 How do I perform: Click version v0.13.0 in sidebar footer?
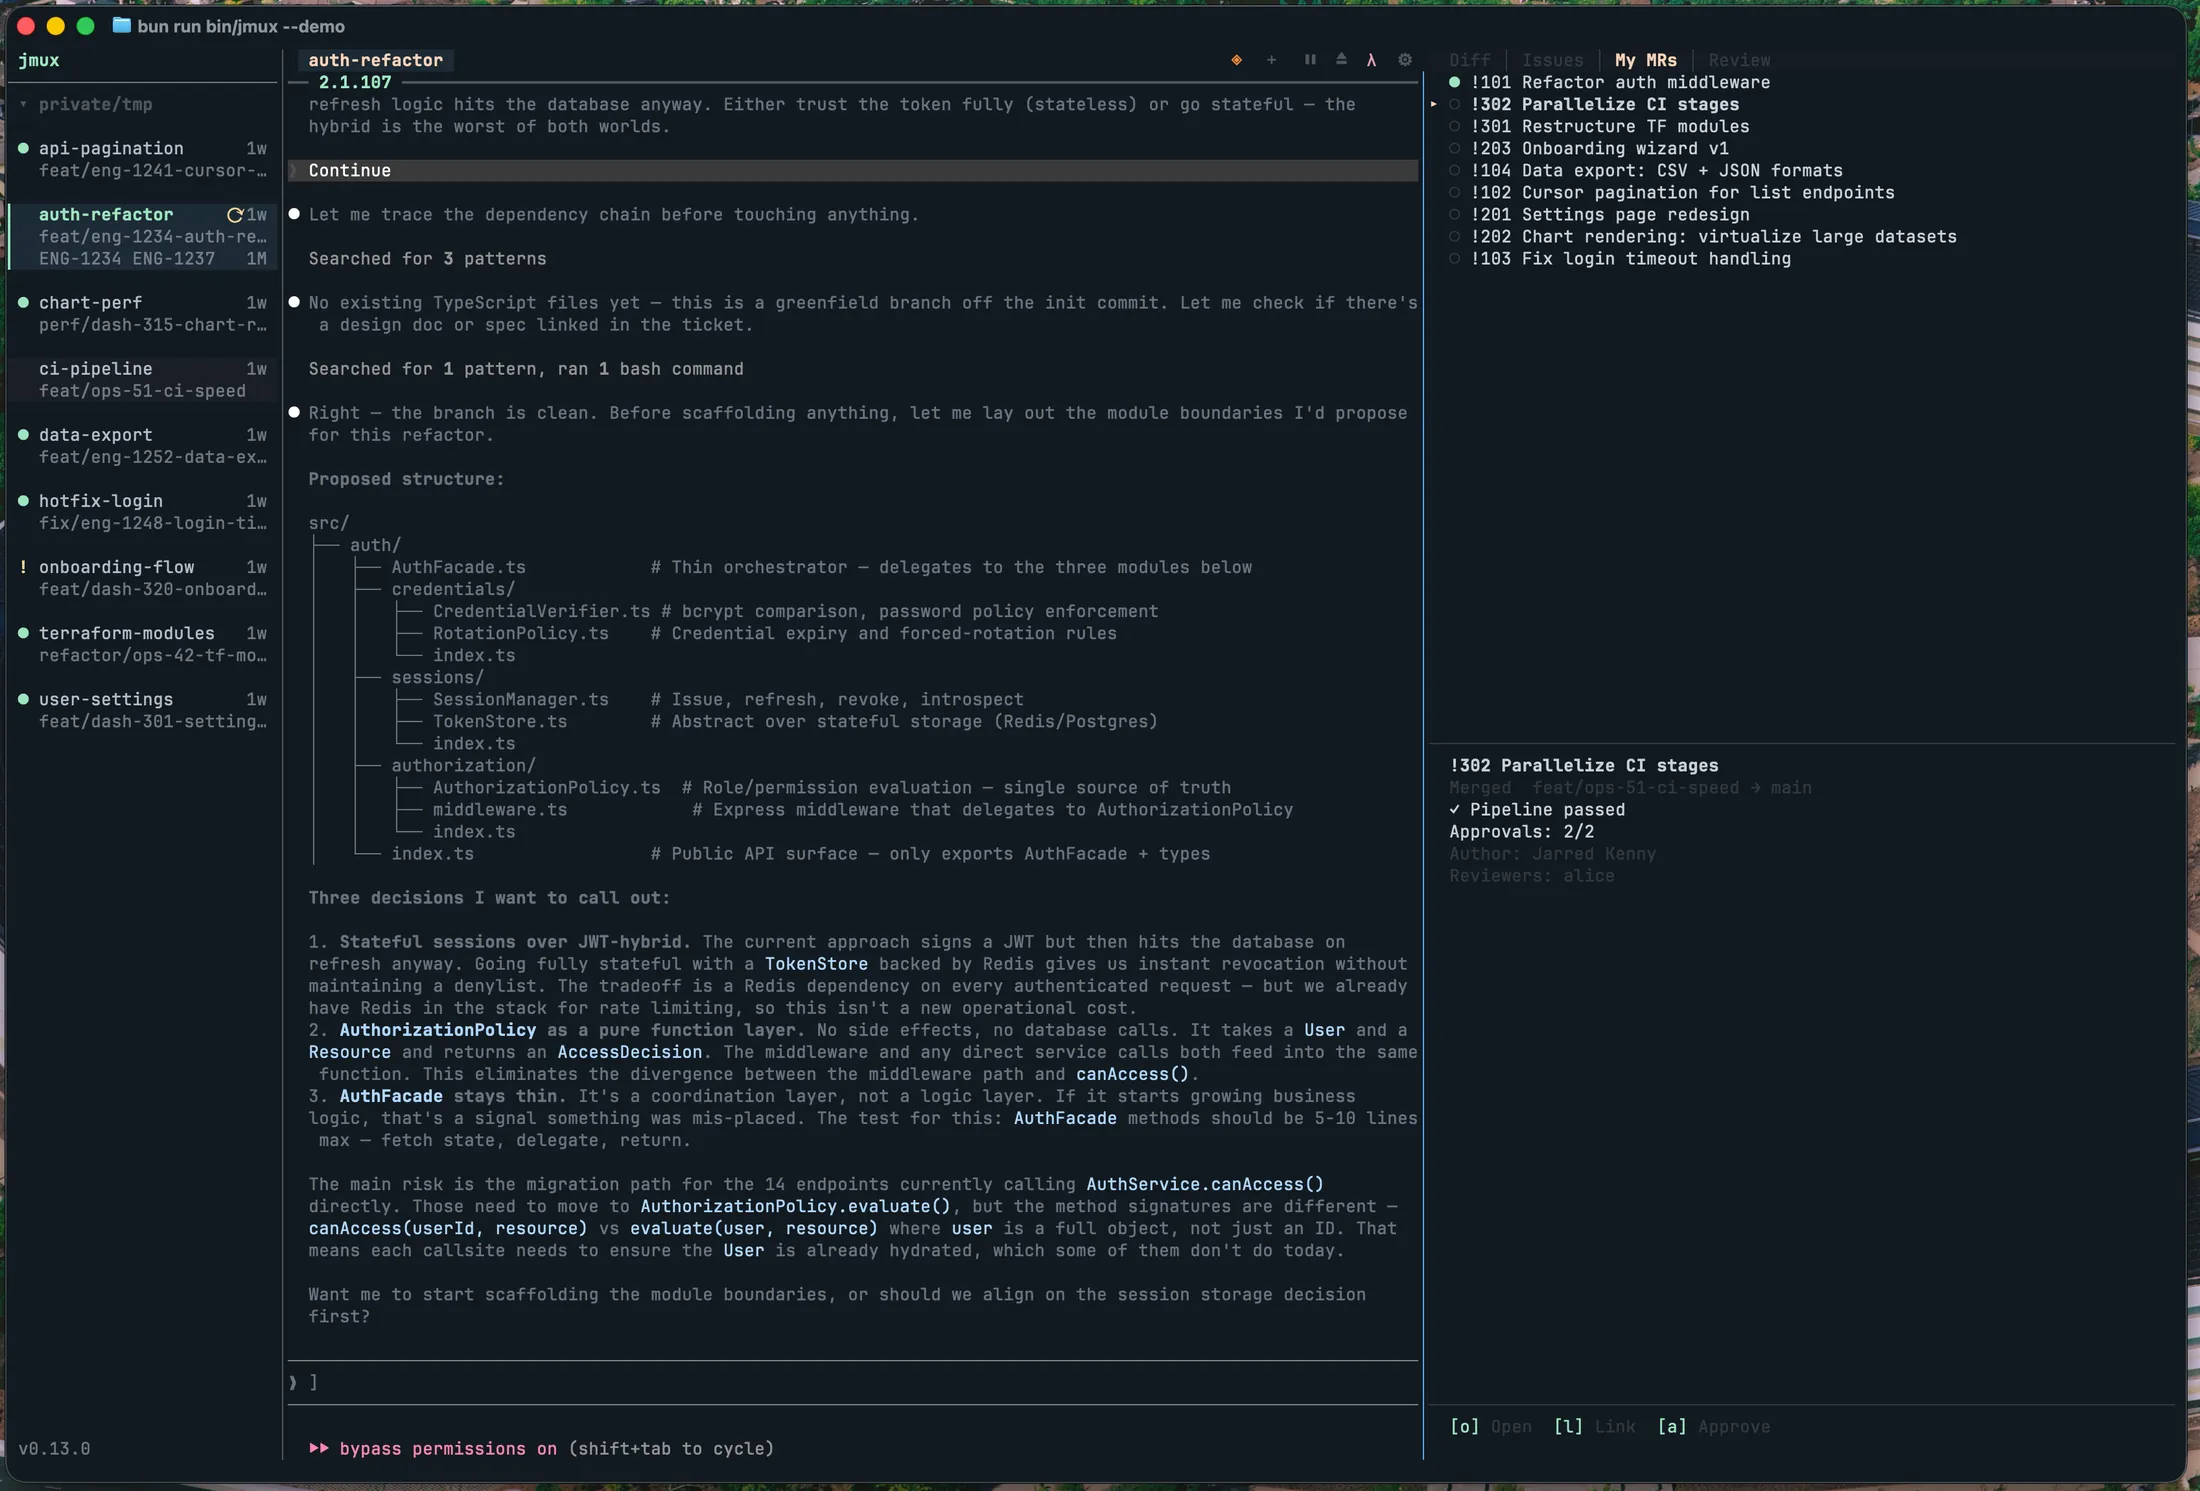coord(54,1448)
